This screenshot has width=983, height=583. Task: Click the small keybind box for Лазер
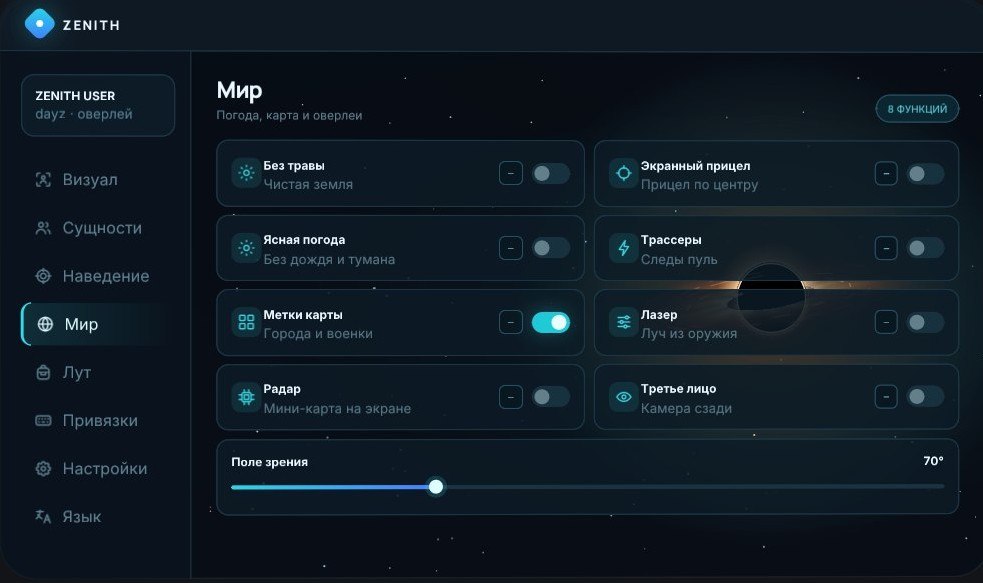point(886,322)
